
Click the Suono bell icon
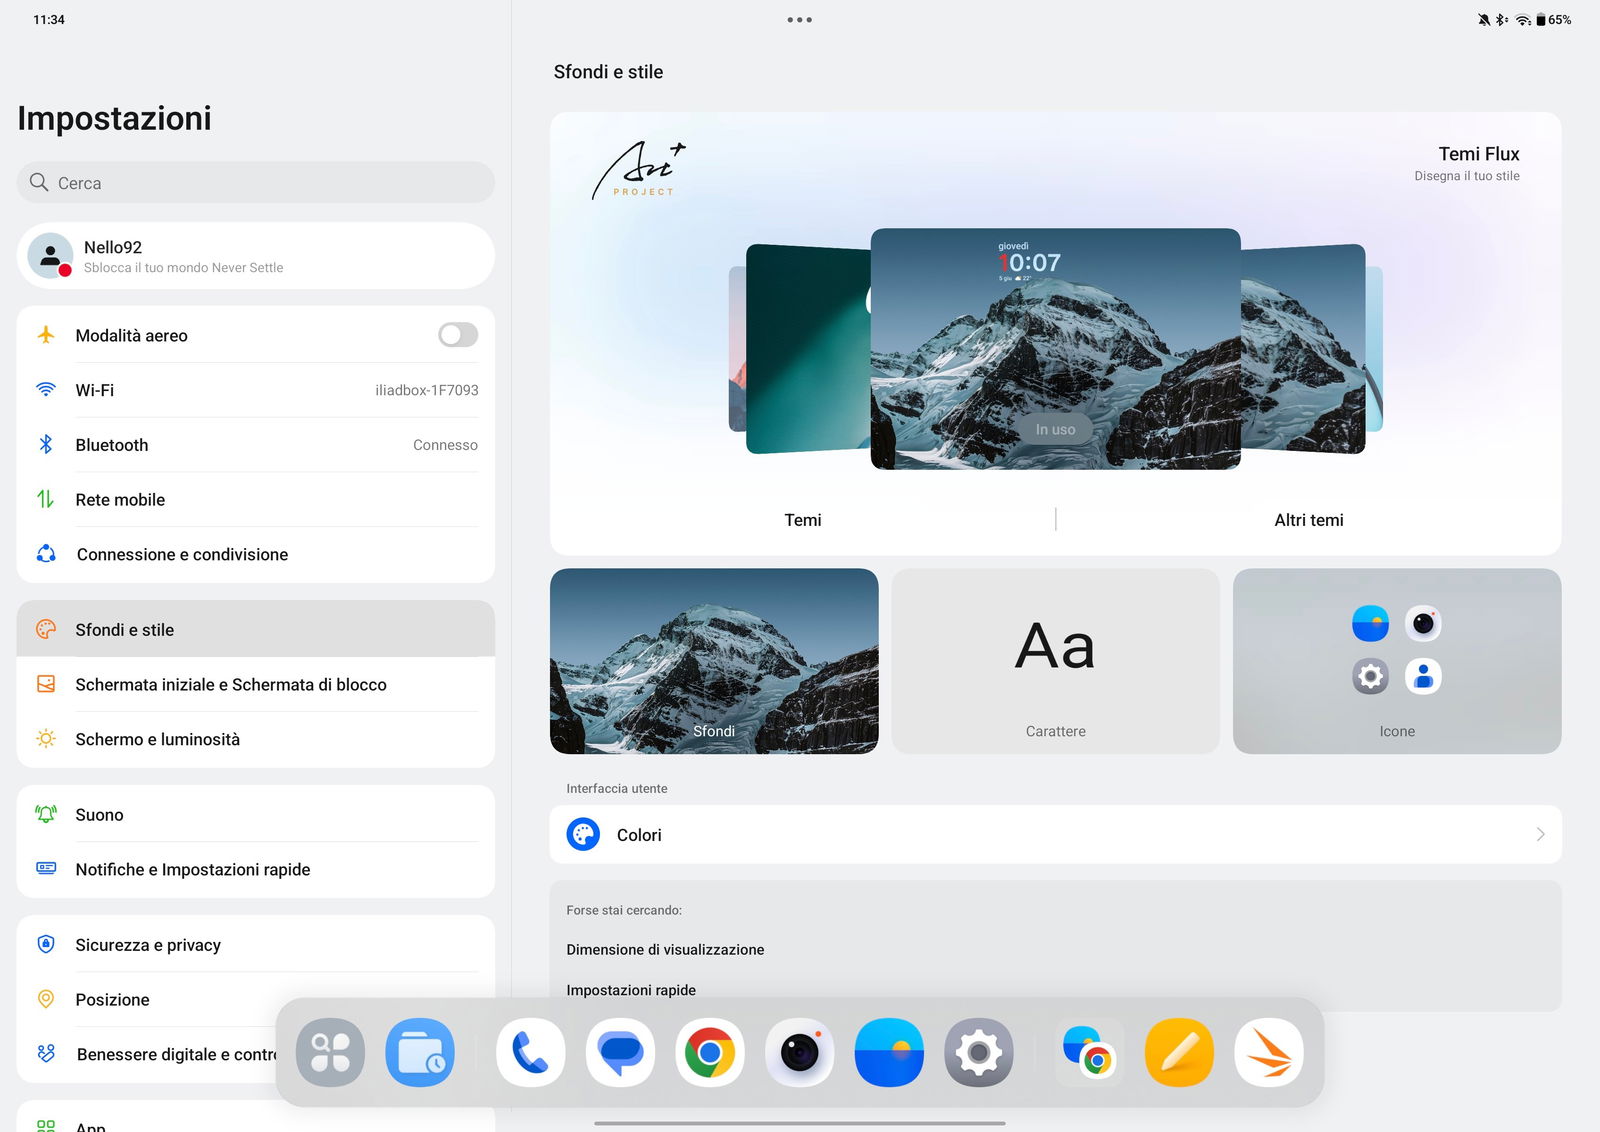click(x=46, y=814)
